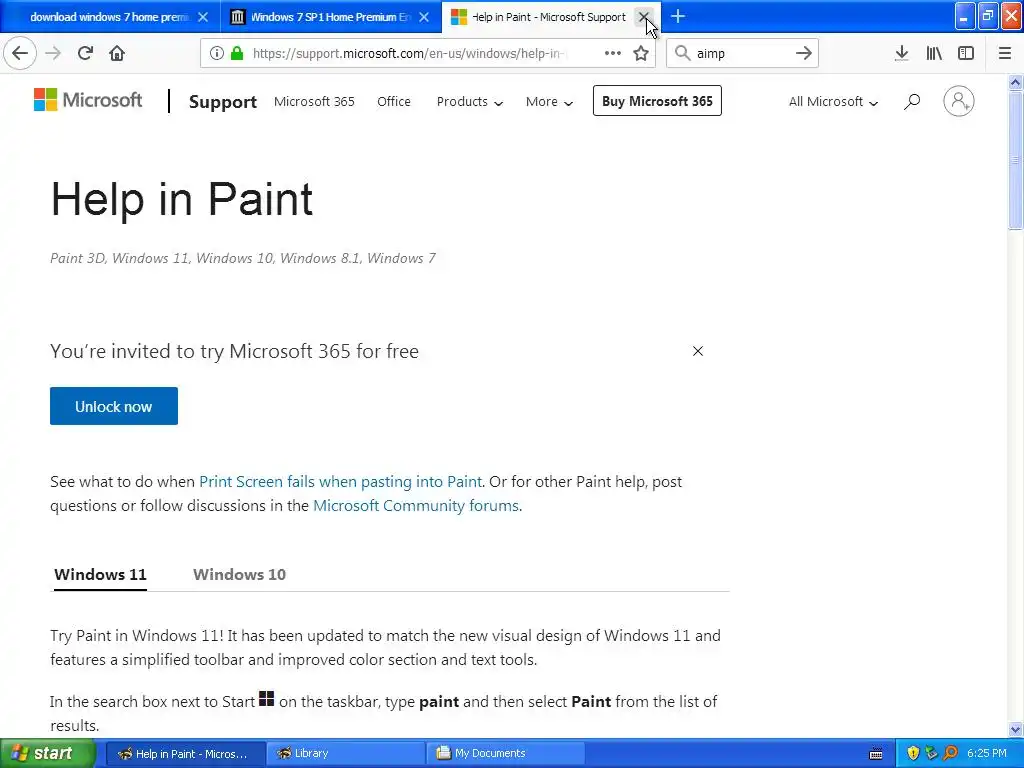1024x768 pixels.
Task: Open the Office nav item
Action: point(394,101)
